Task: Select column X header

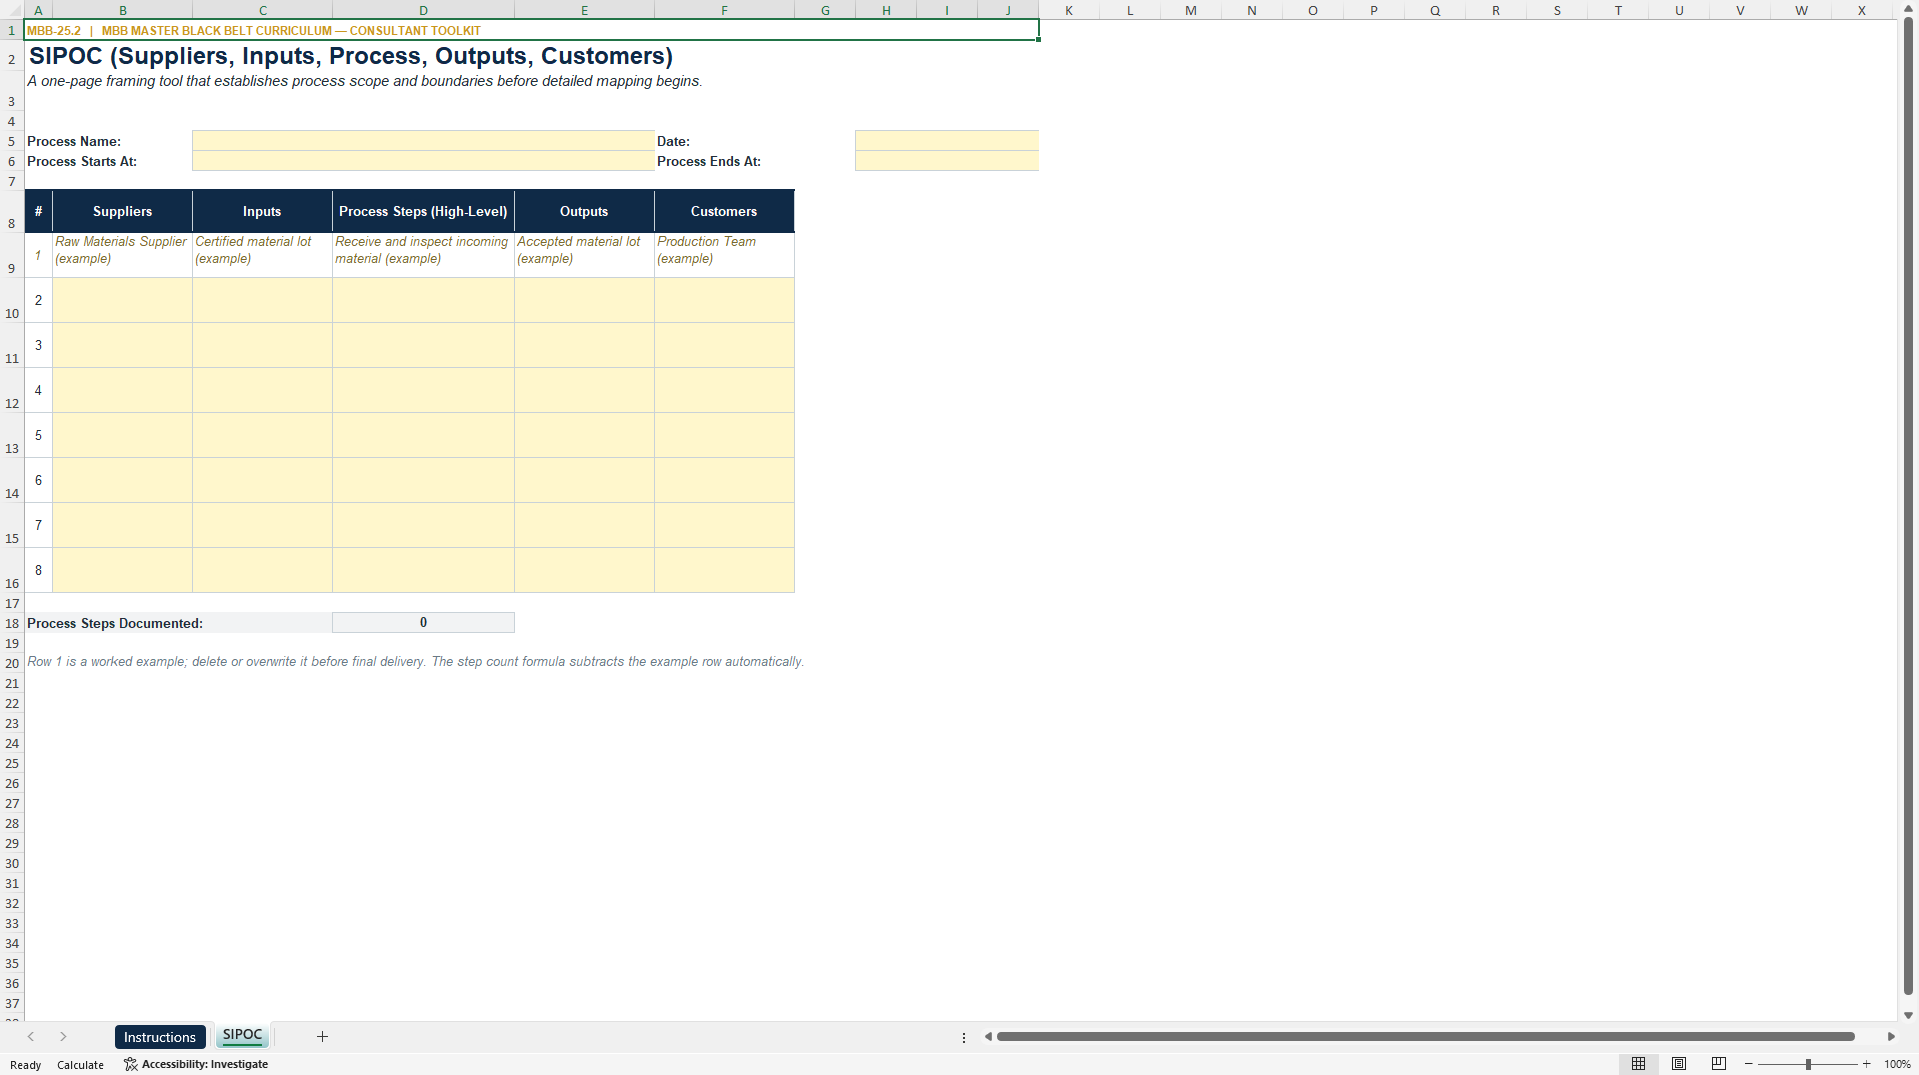Action: pos(1862,10)
